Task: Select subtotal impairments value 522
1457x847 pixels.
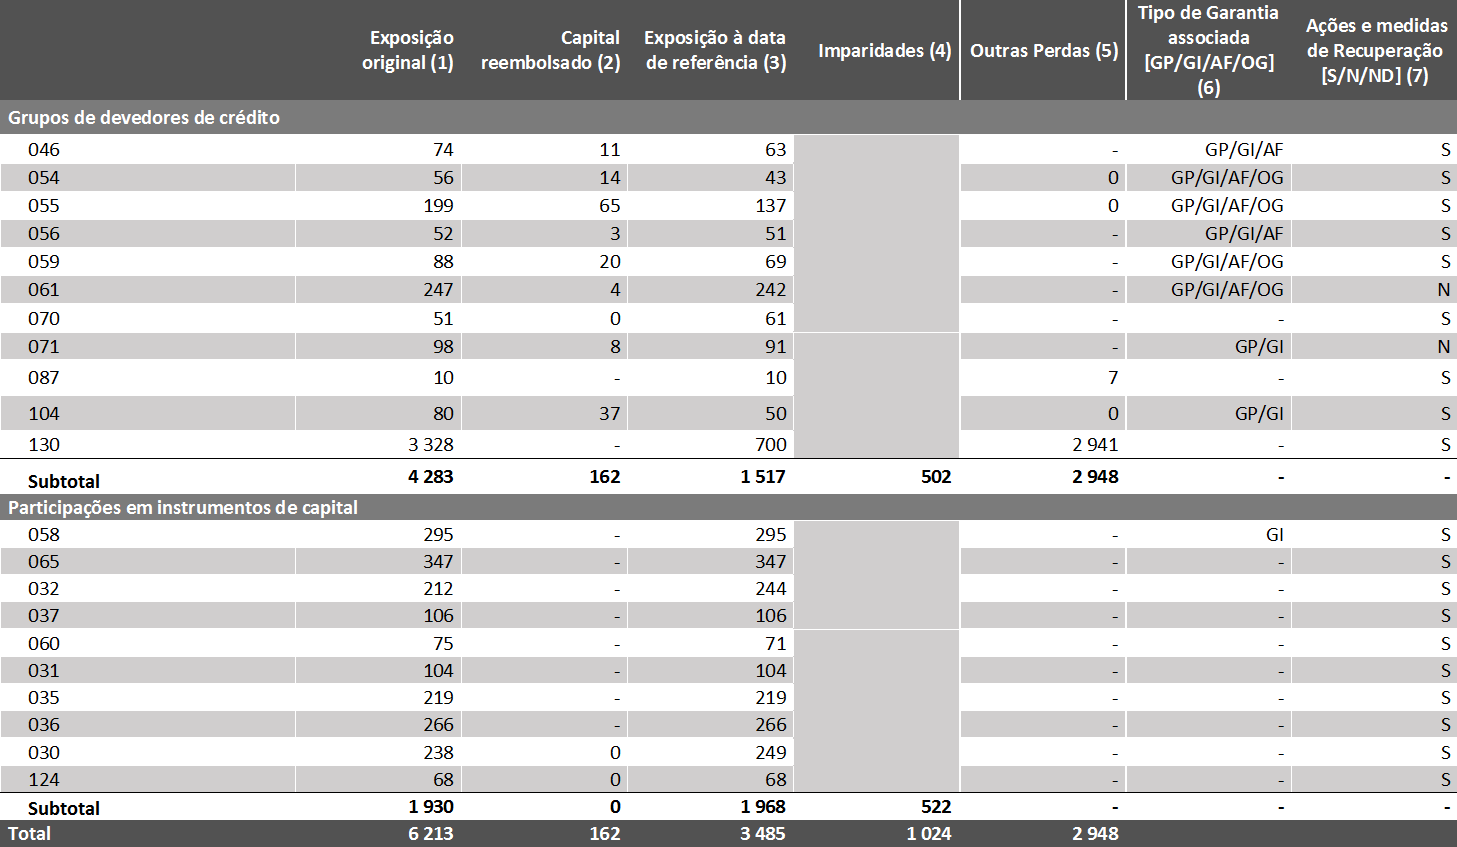Action: click(x=936, y=806)
